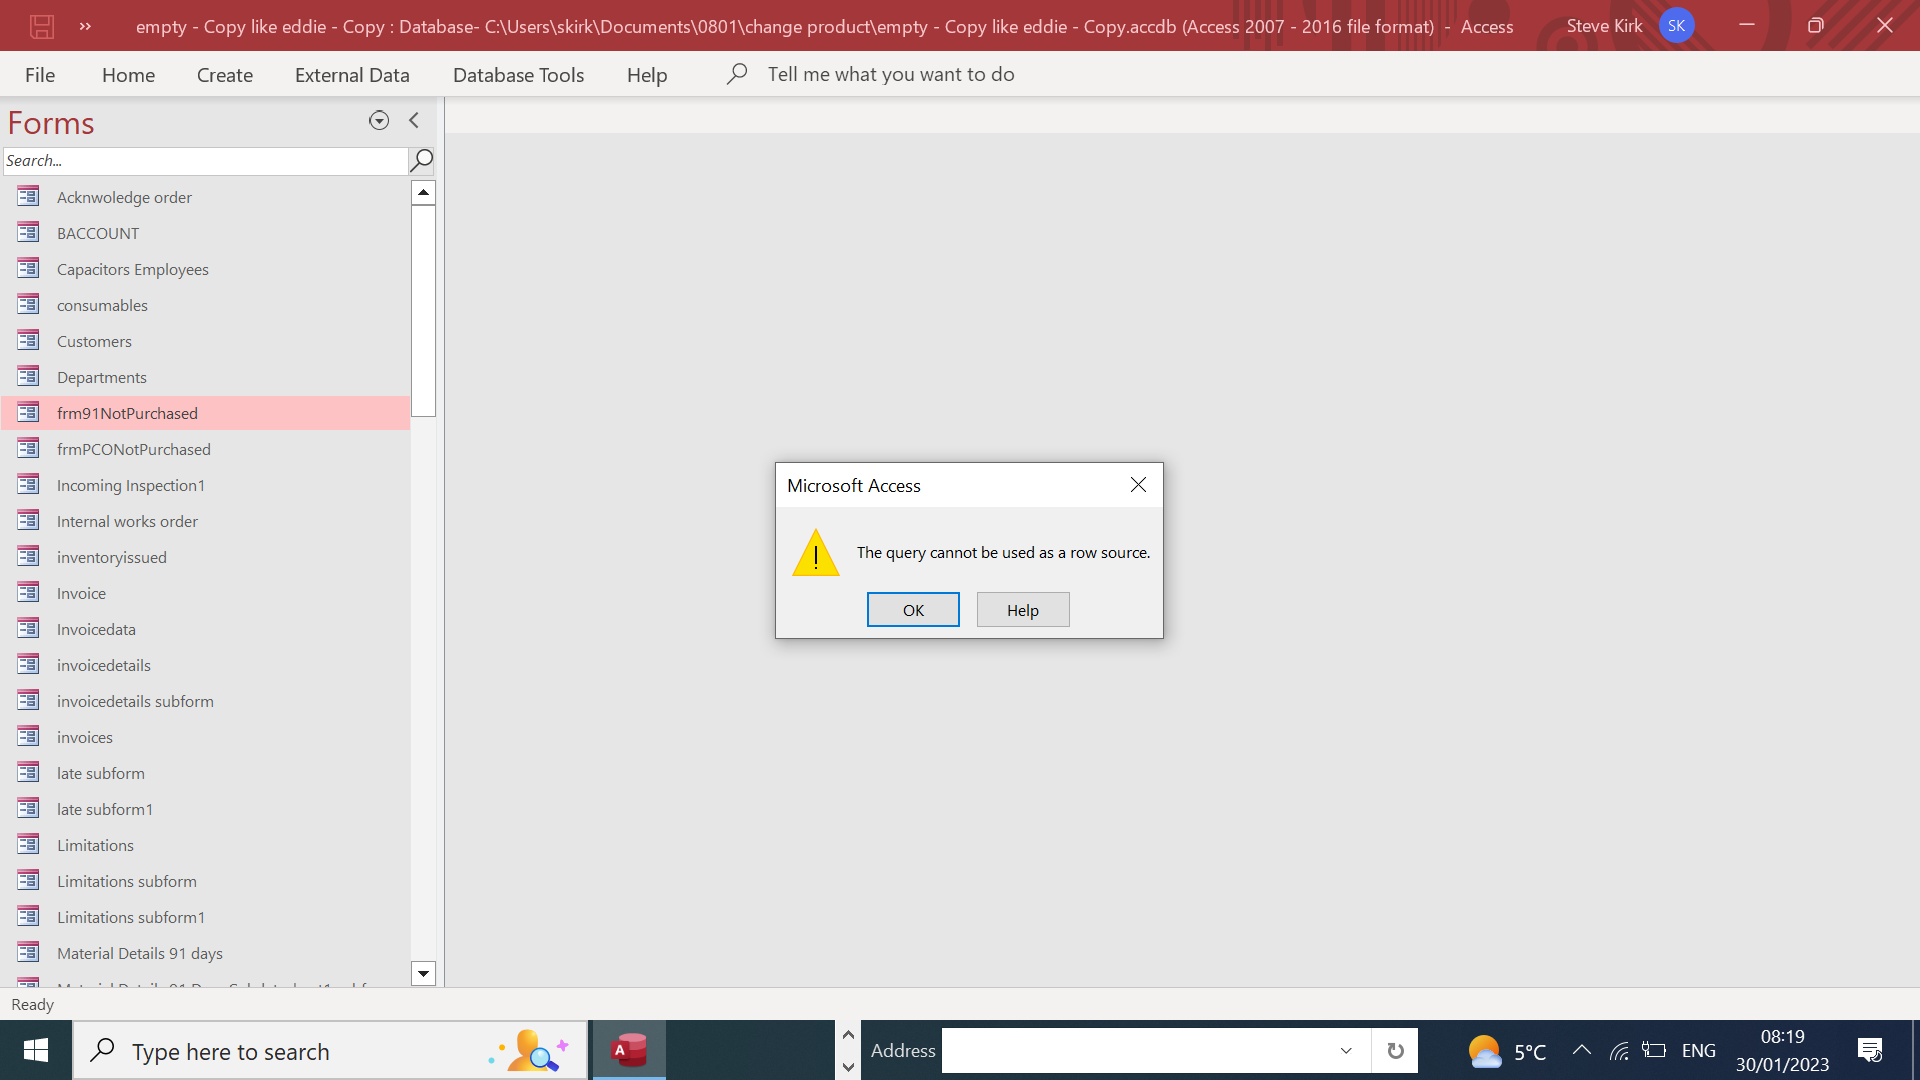Screen dimensions: 1920x1080
Task: Select the 'invoicedetails' form name
Action: (104, 665)
